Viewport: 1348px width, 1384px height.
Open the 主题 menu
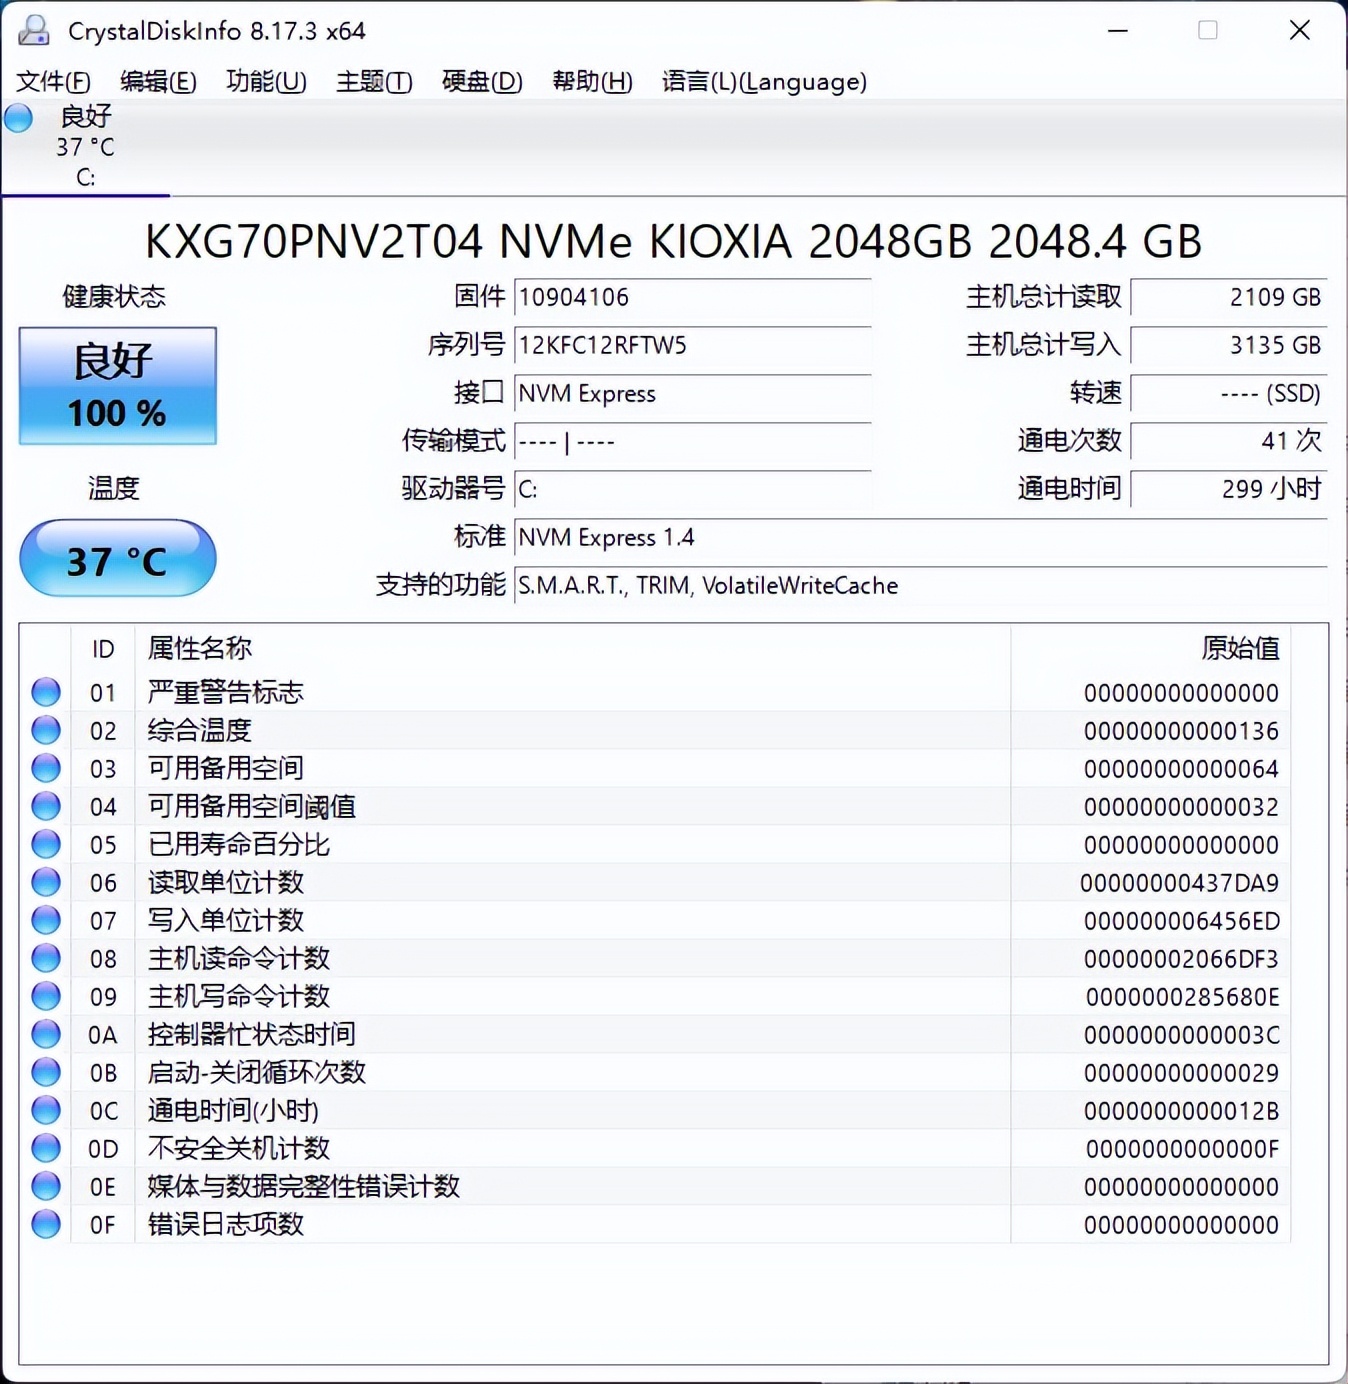pyautogui.click(x=373, y=82)
